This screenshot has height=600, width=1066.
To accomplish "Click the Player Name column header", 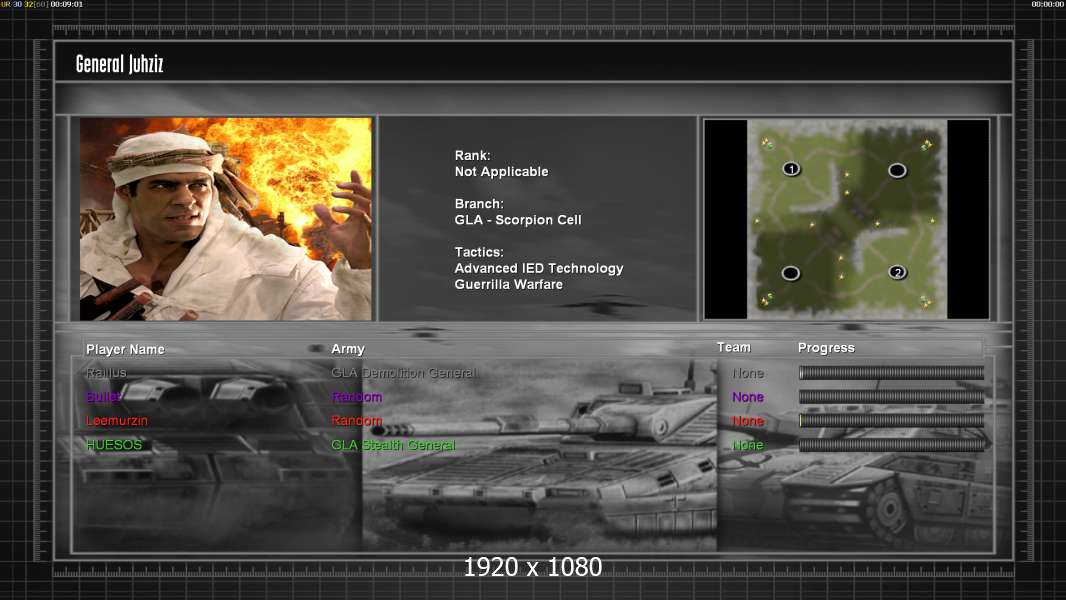I will (125, 349).
